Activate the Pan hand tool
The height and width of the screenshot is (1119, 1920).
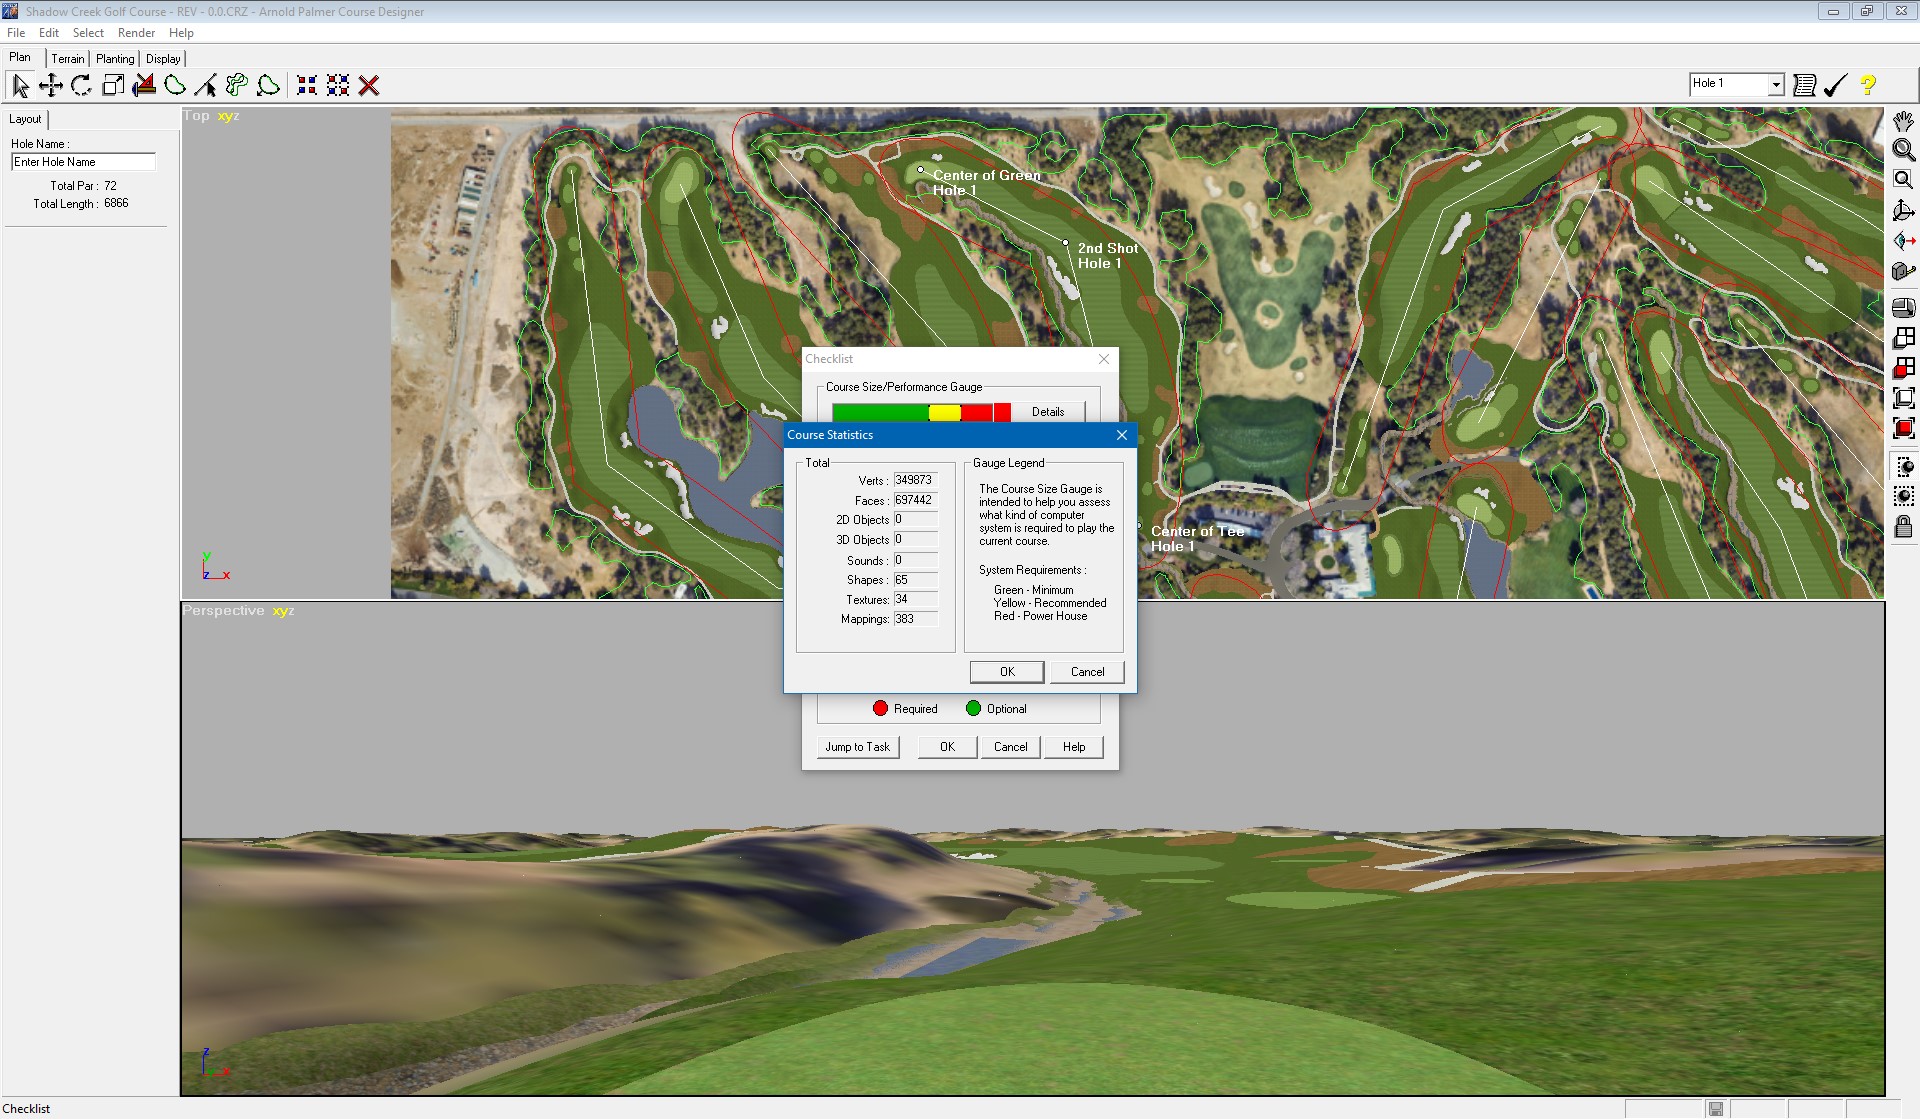pos(1903,121)
